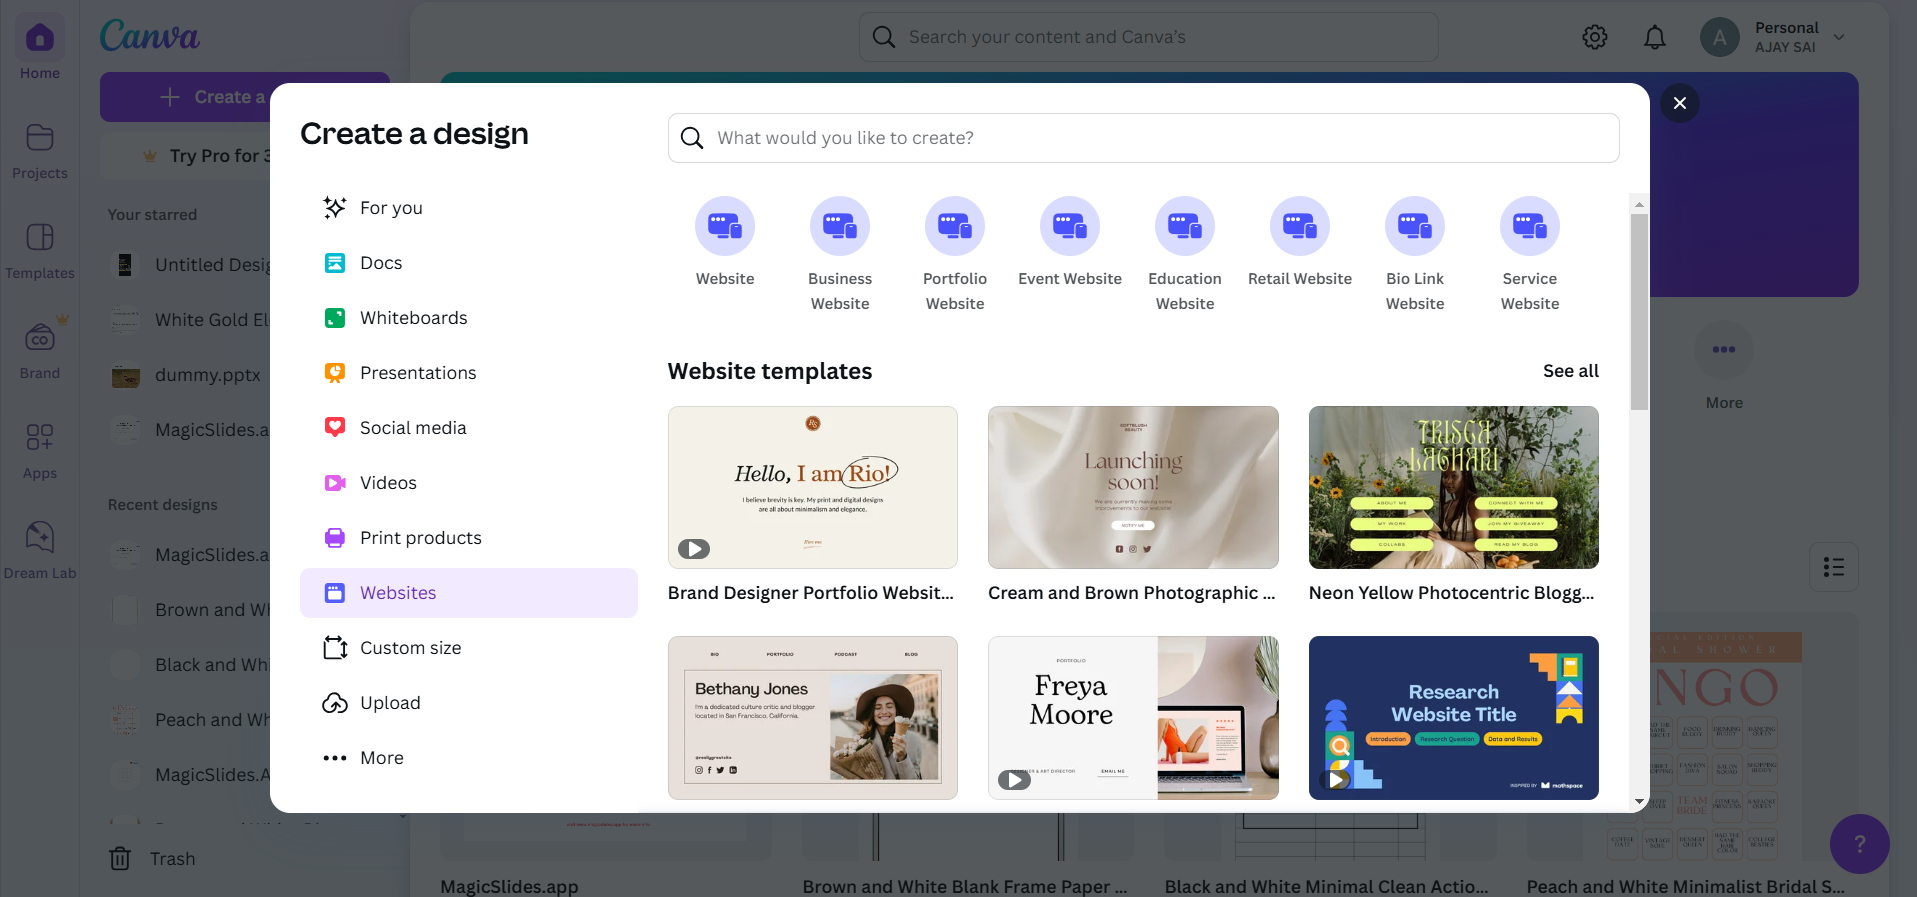Viewport: 1917px width, 897px height.
Task: Open recent Brown and White design in sidebar
Action: pos(190,610)
